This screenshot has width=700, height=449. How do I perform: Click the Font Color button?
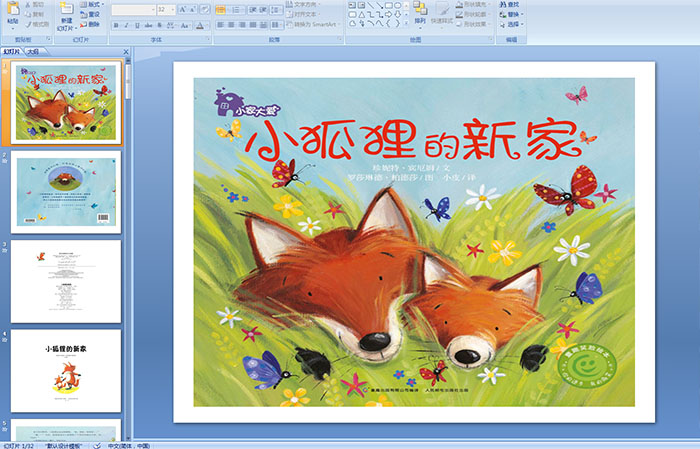coord(200,25)
